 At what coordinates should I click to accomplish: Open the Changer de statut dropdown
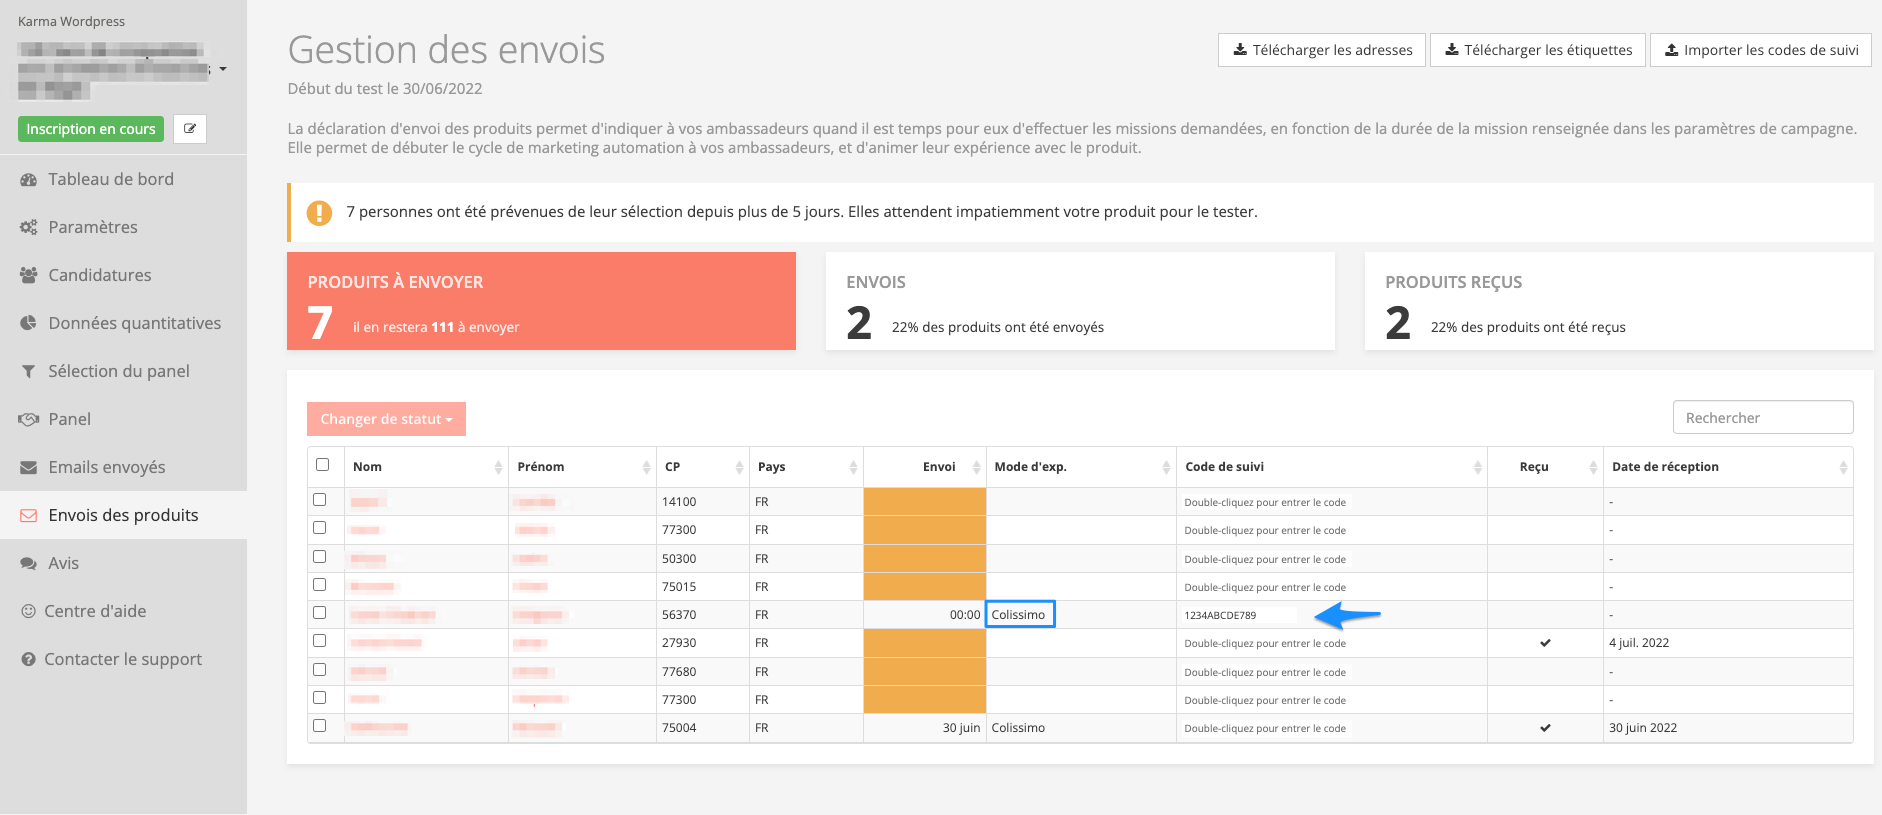[386, 419]
